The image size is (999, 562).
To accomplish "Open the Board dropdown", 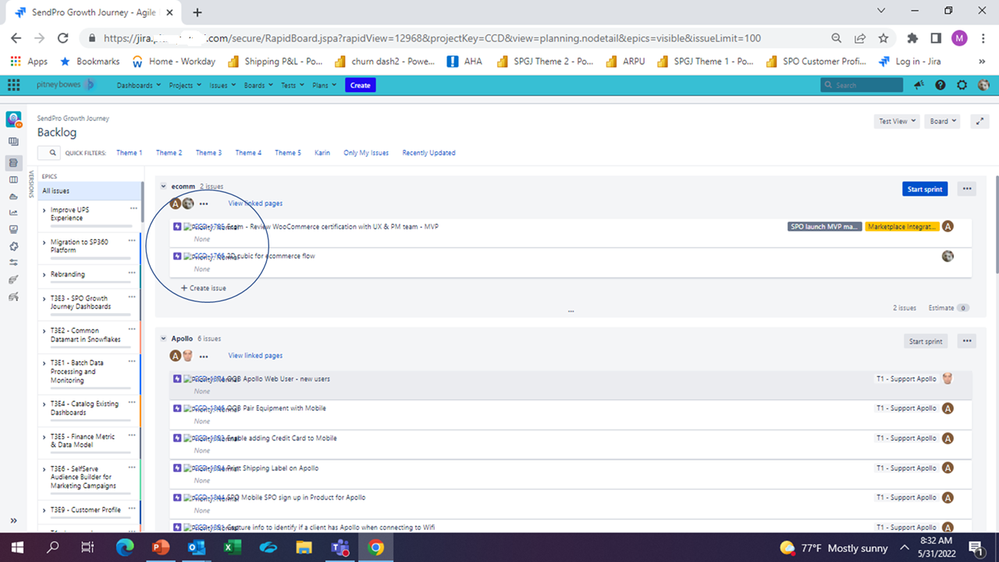I will pyautogui.click(x=942, y=121).
